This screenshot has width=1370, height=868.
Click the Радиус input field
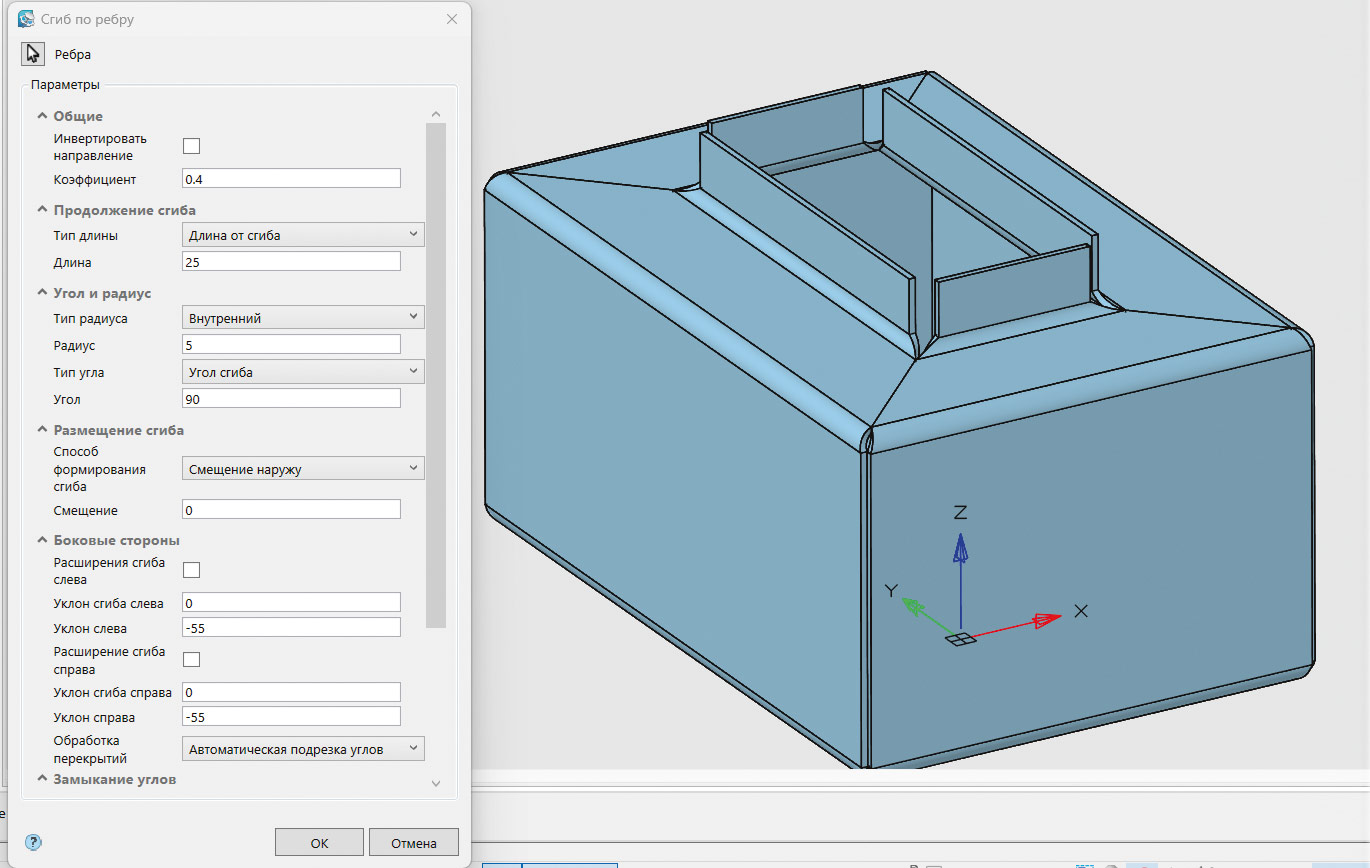[x=291, y=345]
